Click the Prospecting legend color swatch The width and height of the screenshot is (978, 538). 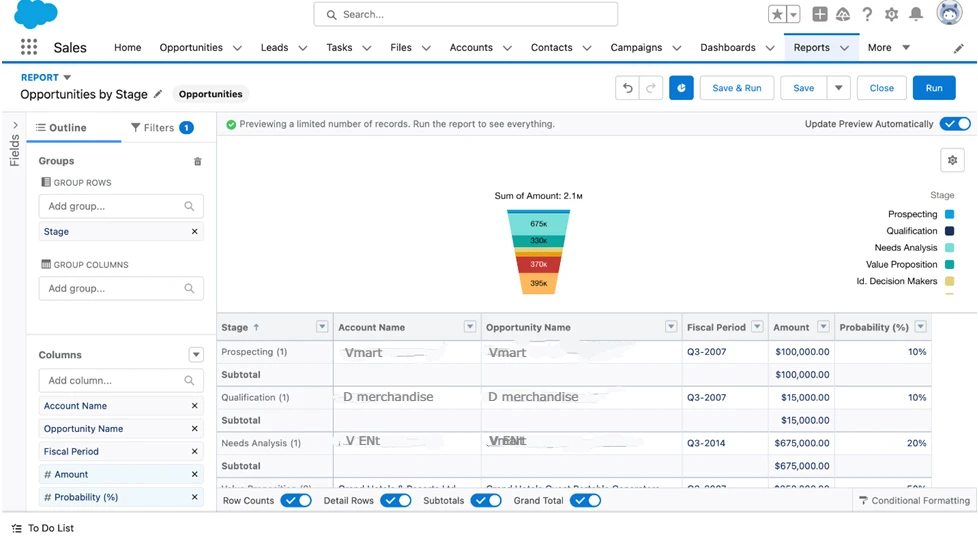(x=949, y=214)
